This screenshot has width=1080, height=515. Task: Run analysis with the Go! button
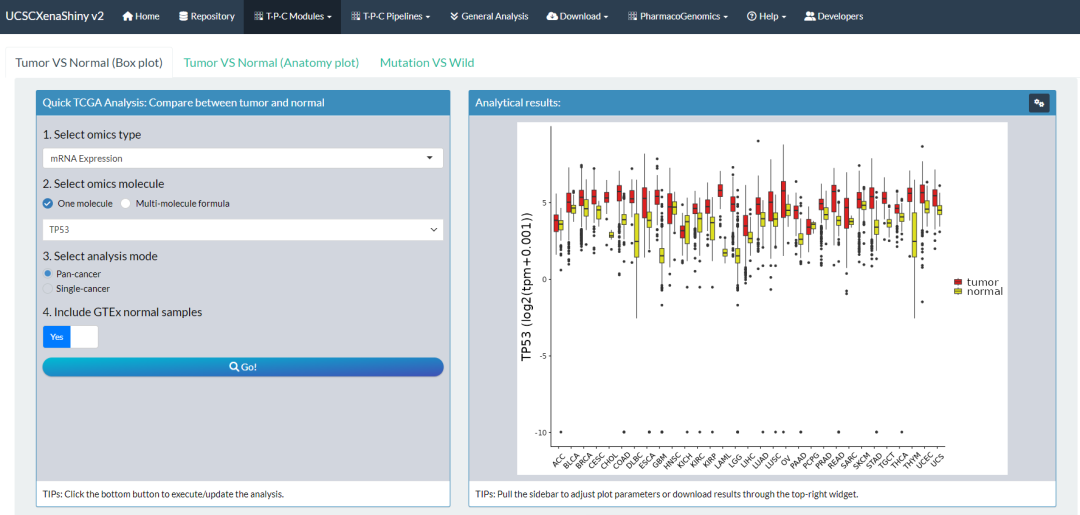[x=242, y=367]
